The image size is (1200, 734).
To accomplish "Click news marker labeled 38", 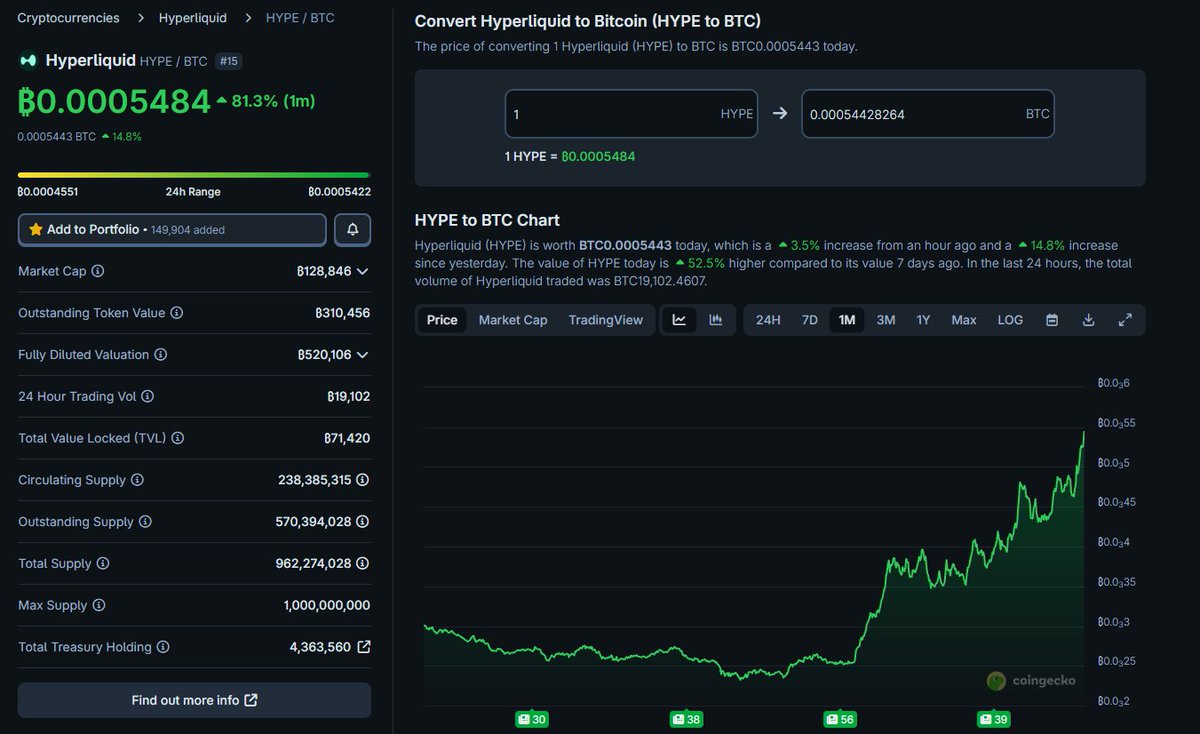I will tap(686, 719).
